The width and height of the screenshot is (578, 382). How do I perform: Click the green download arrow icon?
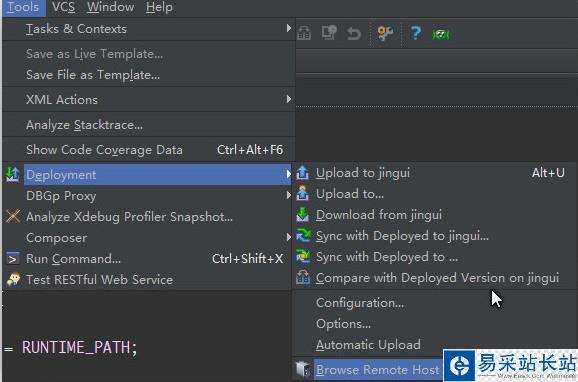(x=303, y=215)
